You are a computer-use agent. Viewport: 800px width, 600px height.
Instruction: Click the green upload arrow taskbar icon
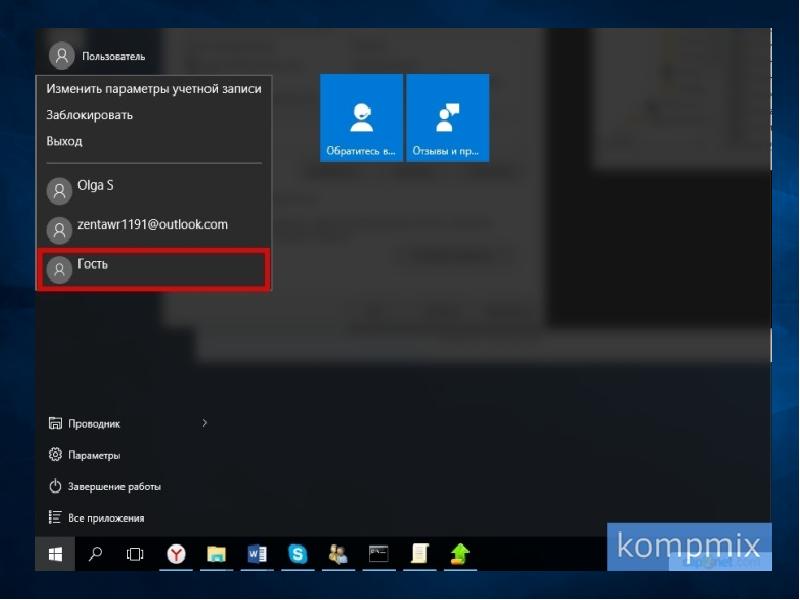click(460, 554)
